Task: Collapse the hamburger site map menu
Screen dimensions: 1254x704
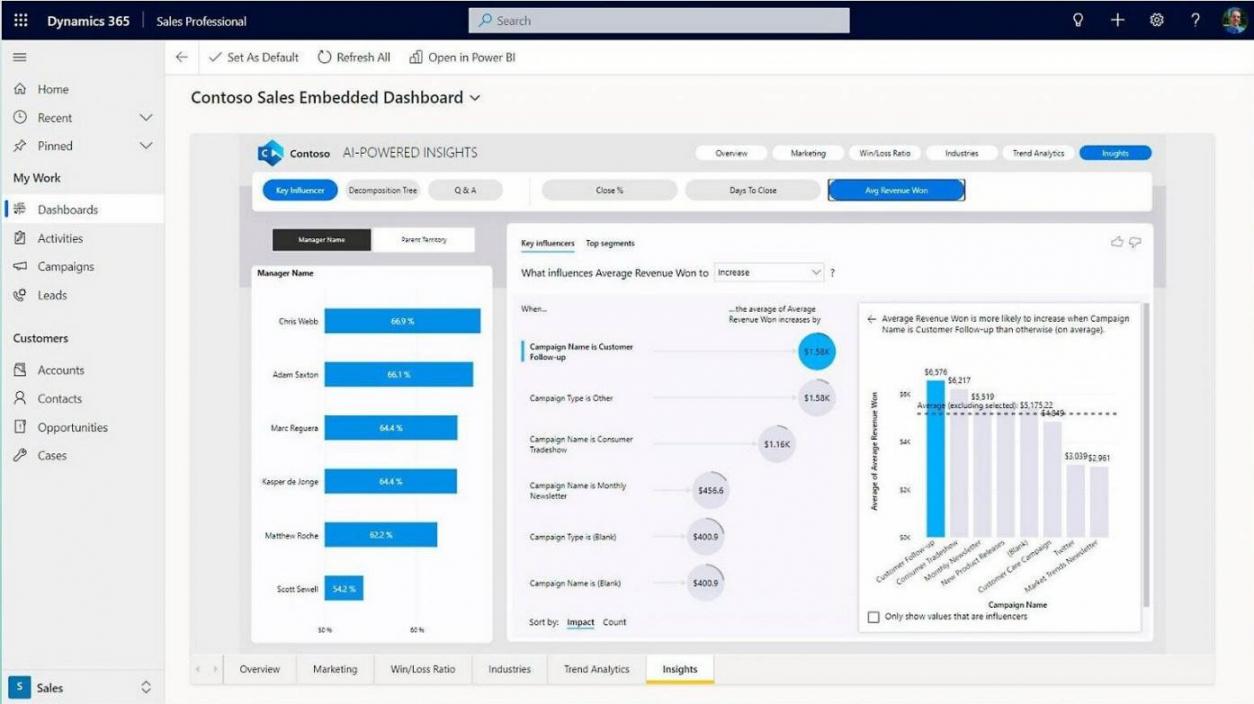Action: click(19, 58)
